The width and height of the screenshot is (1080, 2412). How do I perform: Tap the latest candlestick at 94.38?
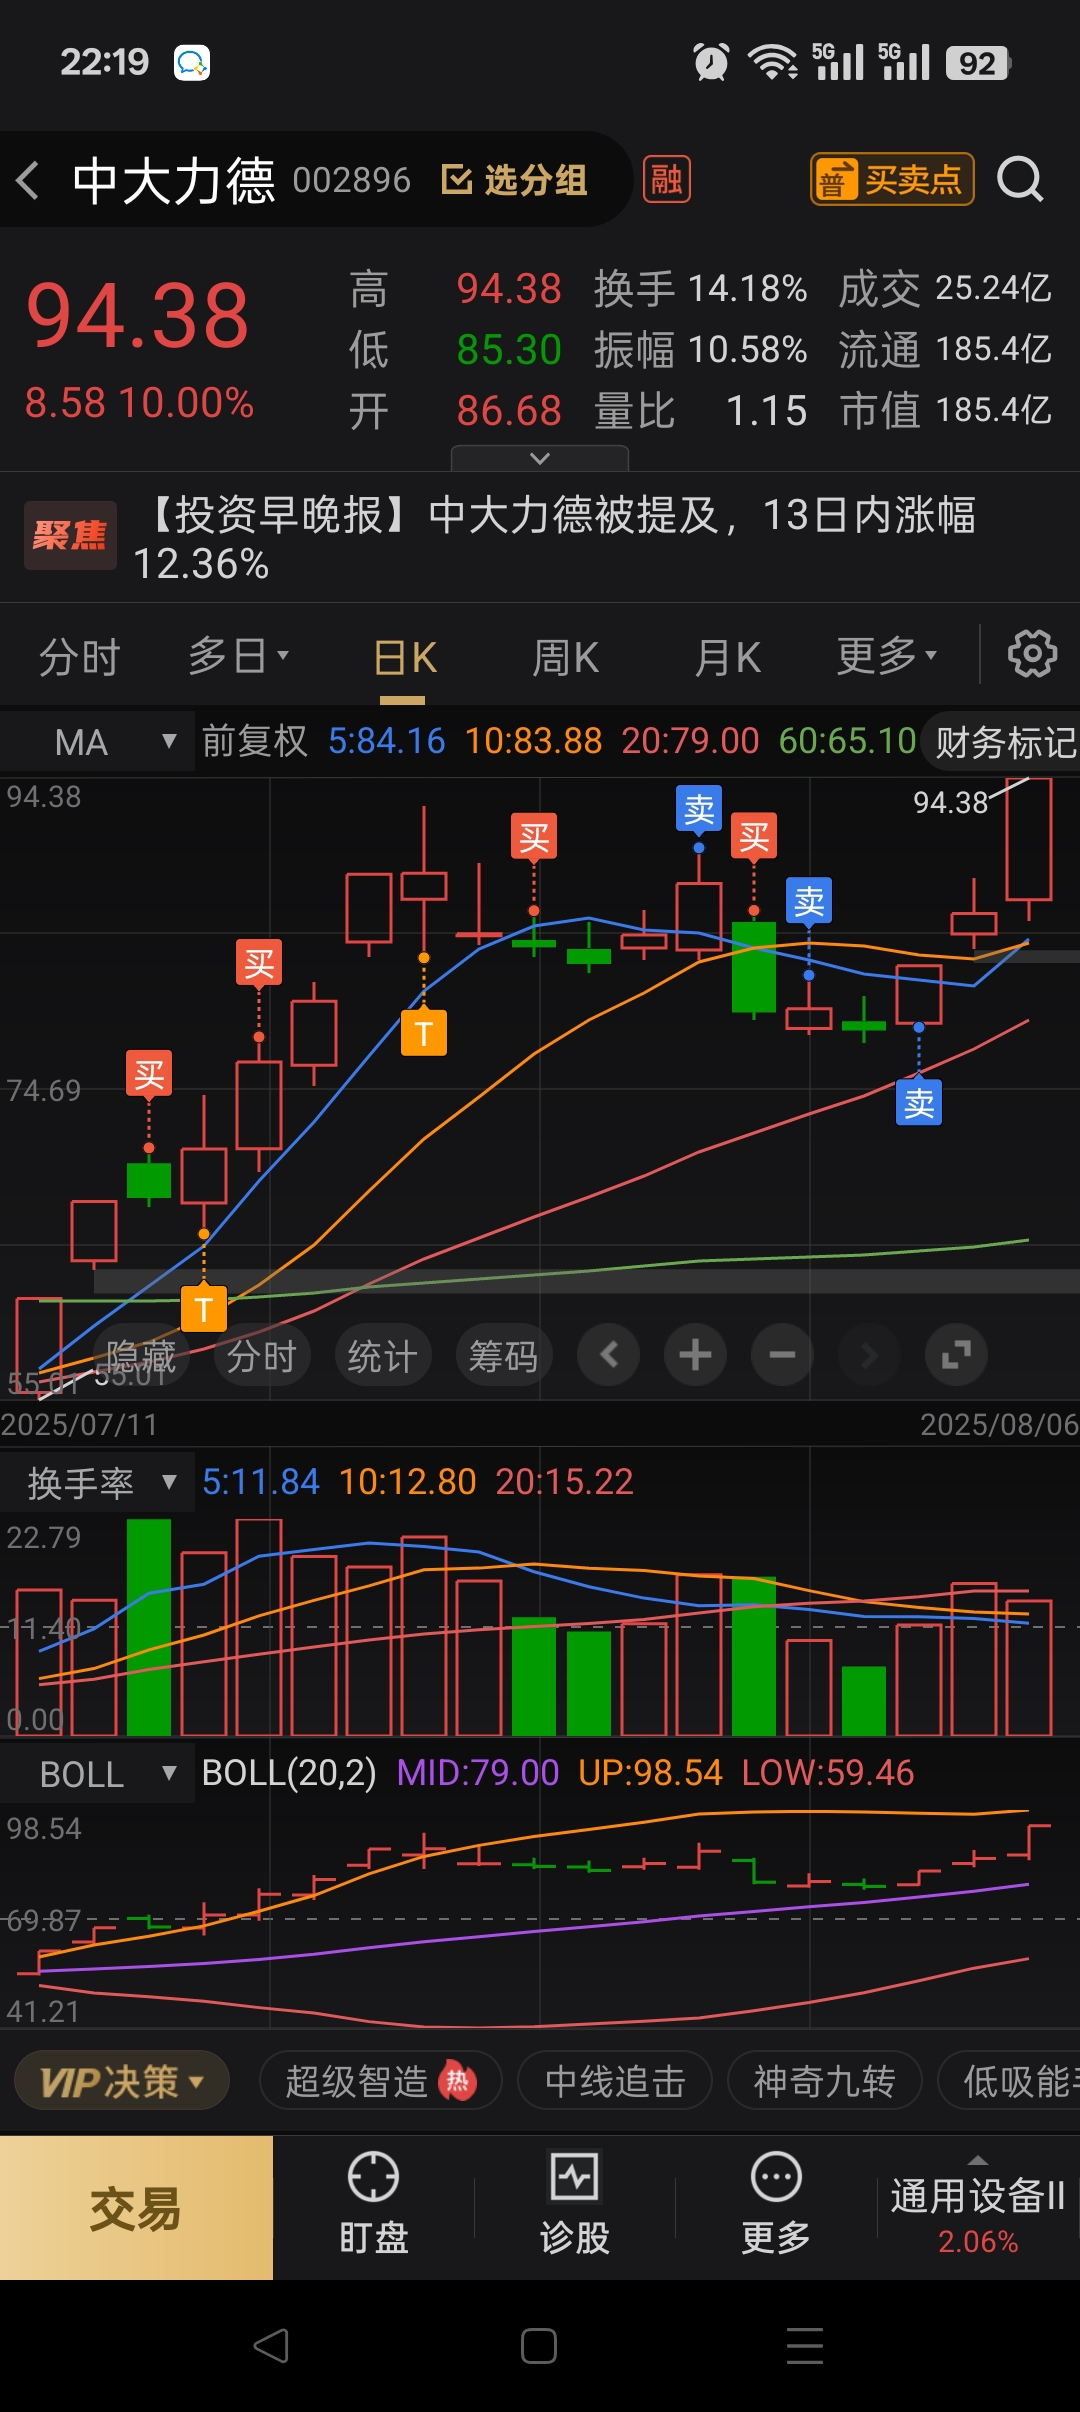click(1029, 848)
